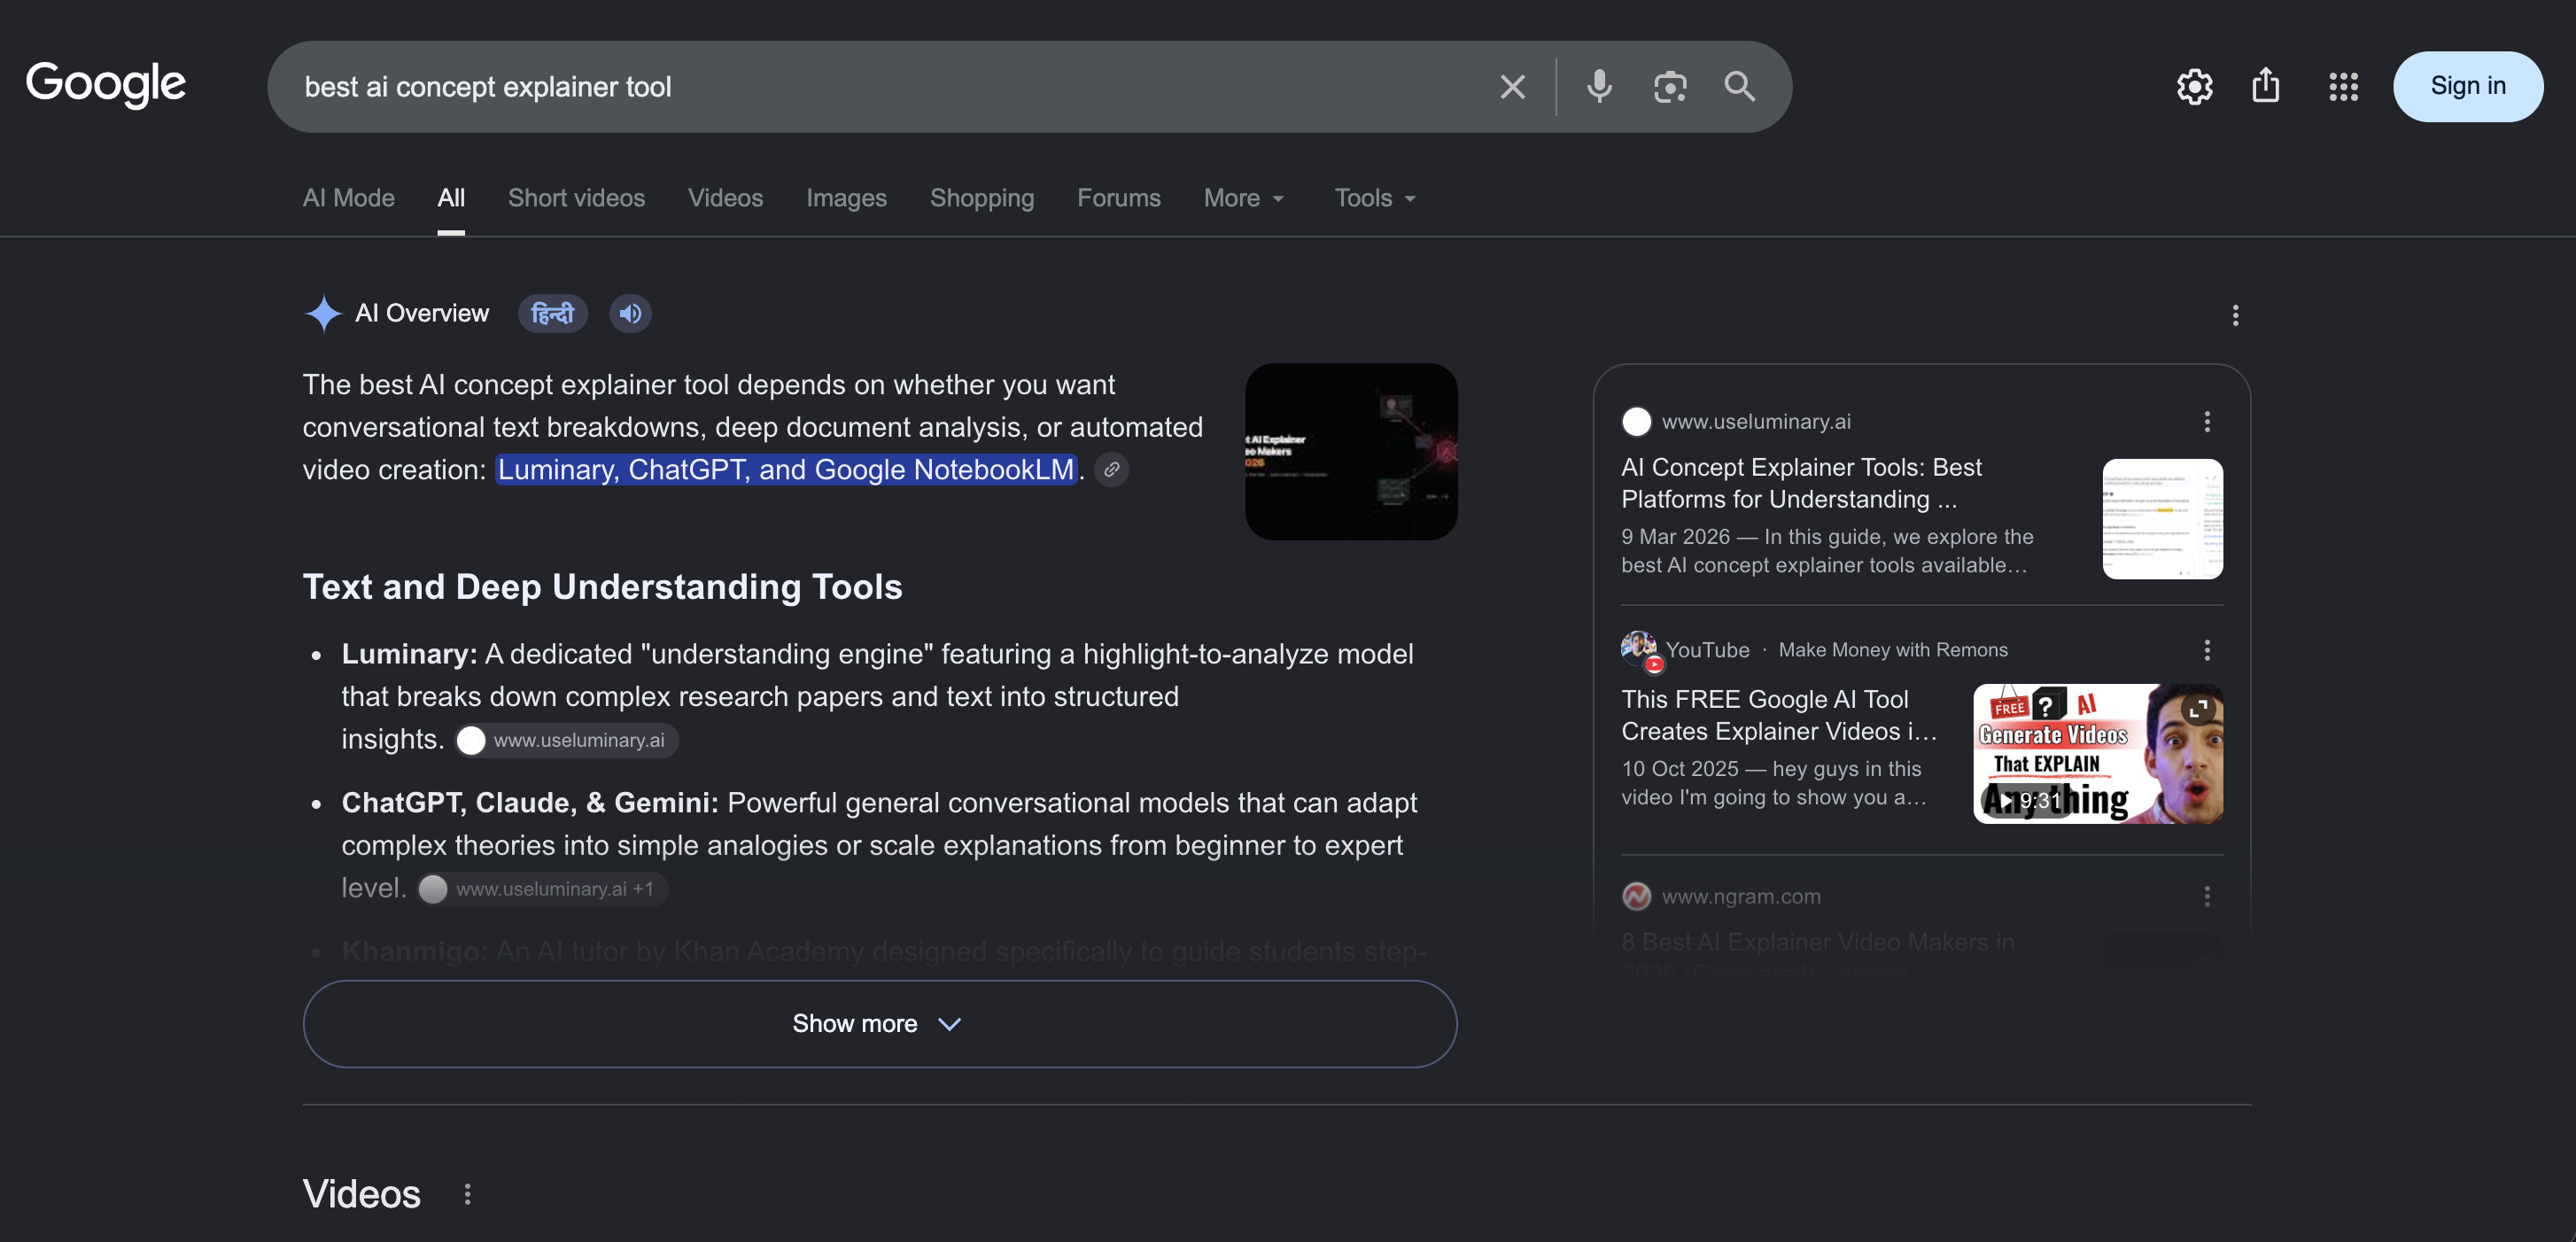The image size is (2576, 1242).
Task: Click the Videos section heading
Action: coord(361,1194)
